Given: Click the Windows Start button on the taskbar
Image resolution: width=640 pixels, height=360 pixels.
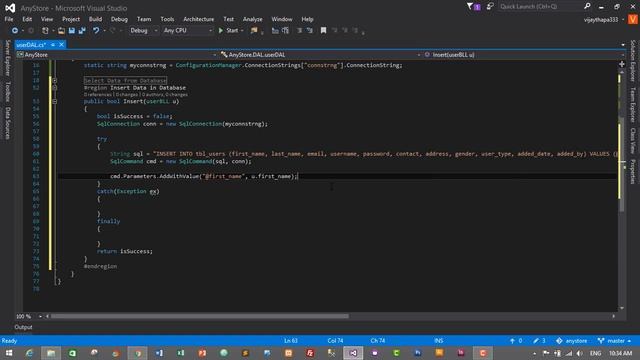Looking at the screenshot, I should (9, 353).
